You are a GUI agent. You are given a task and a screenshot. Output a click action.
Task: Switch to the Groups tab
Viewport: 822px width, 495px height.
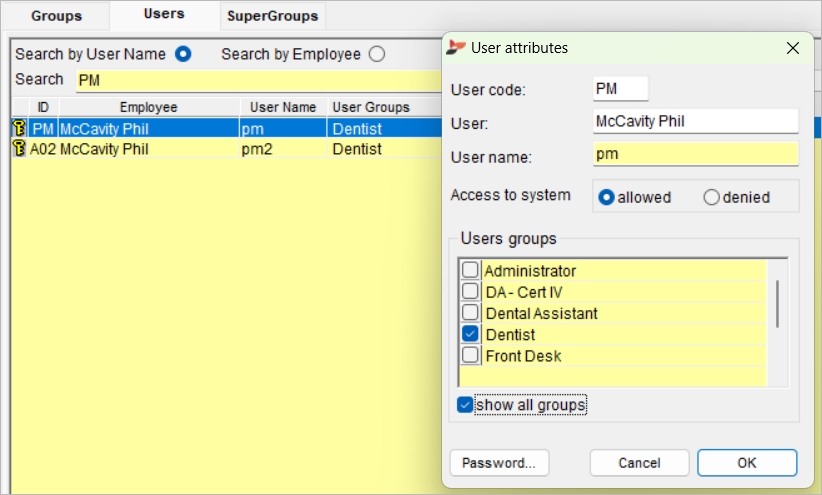pos(56,16)
